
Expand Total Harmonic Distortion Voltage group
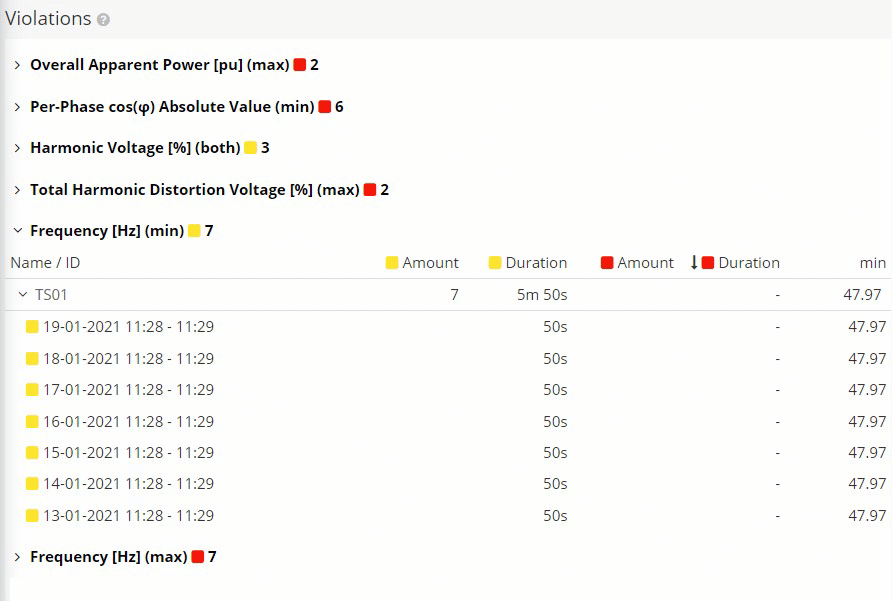17,190
